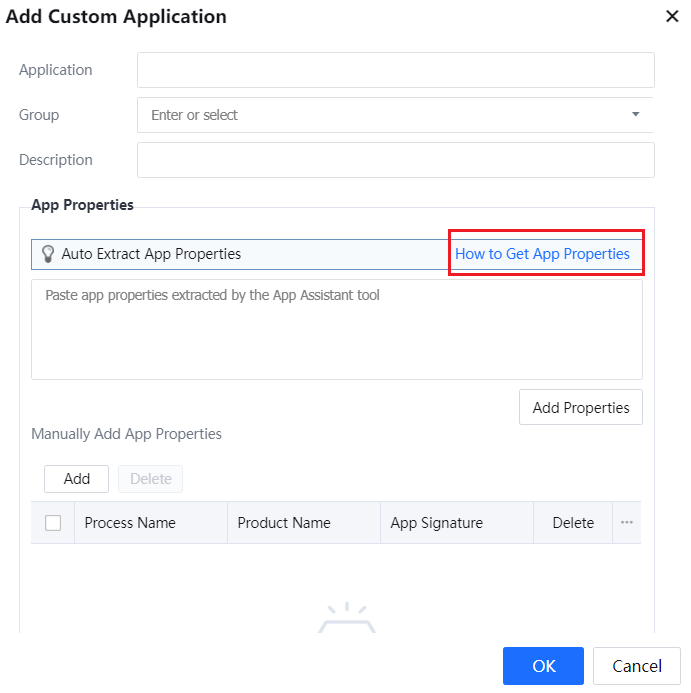Open How to Get App Properties link
Screen dimensions: 691x693
coord(542,254)
